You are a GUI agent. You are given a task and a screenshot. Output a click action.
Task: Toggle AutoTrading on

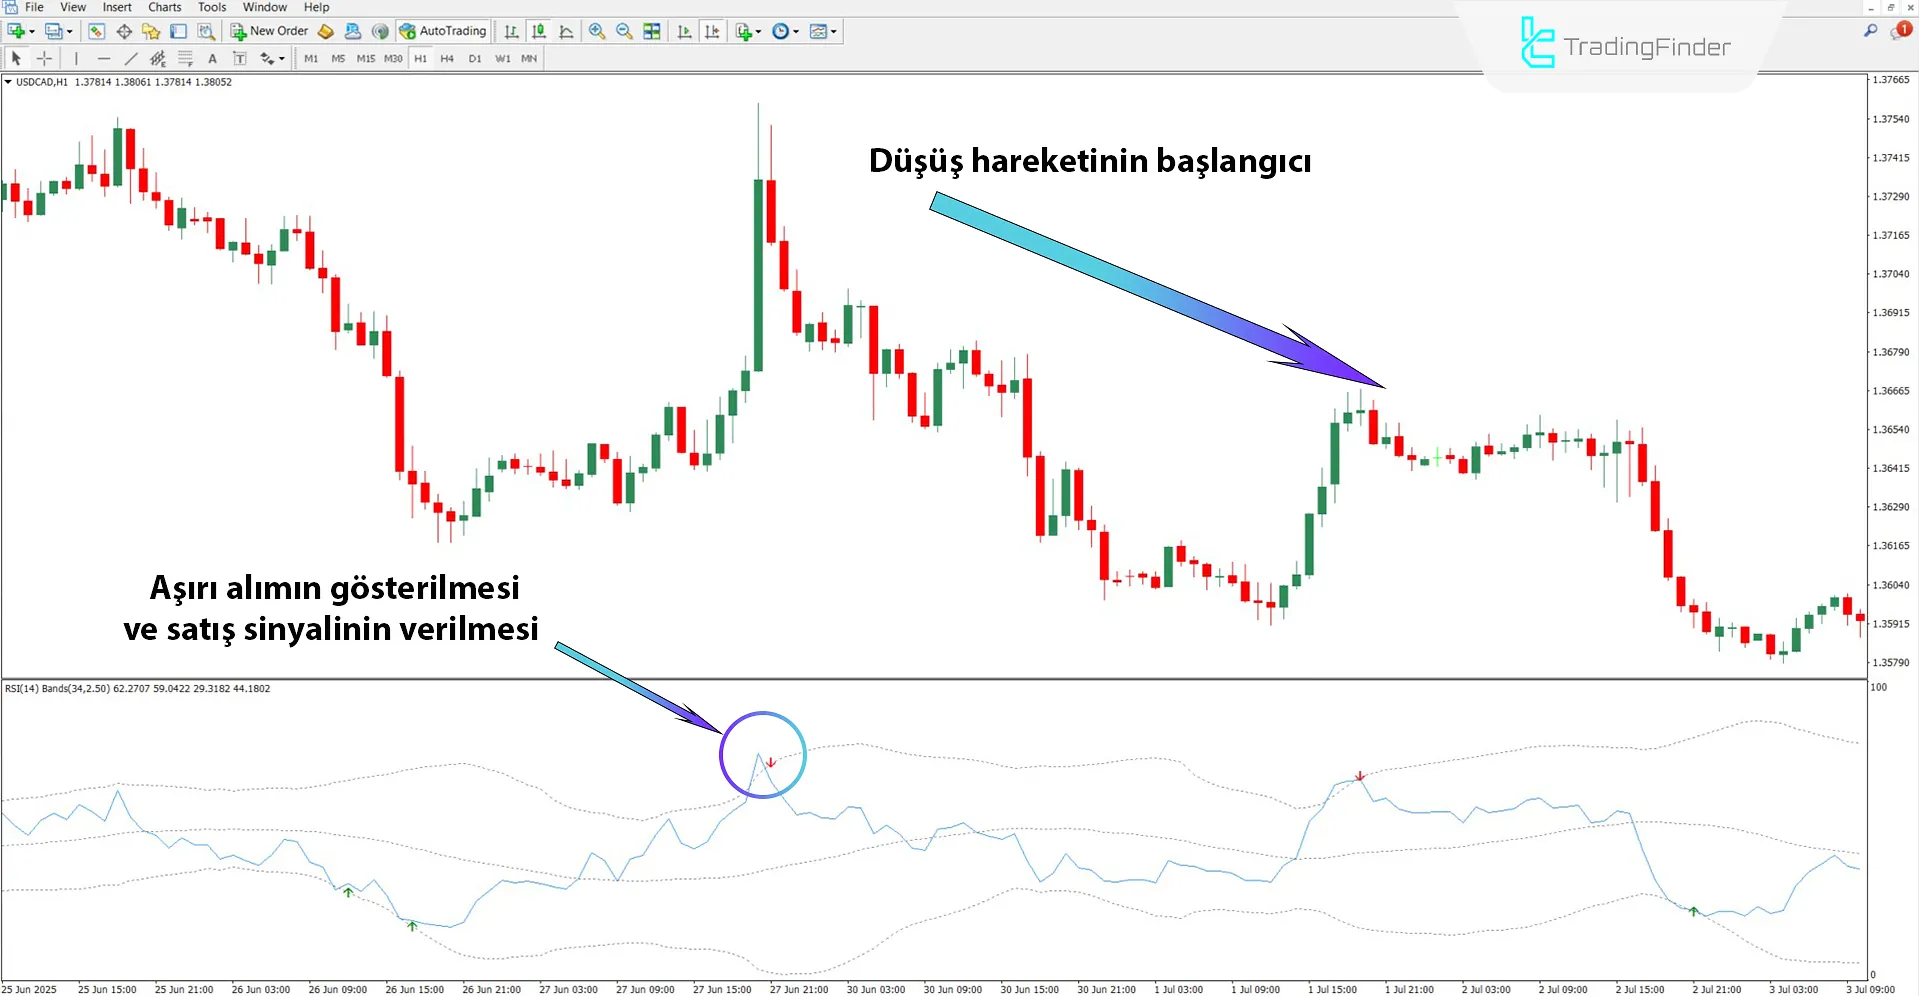click(x=443, y=31)
